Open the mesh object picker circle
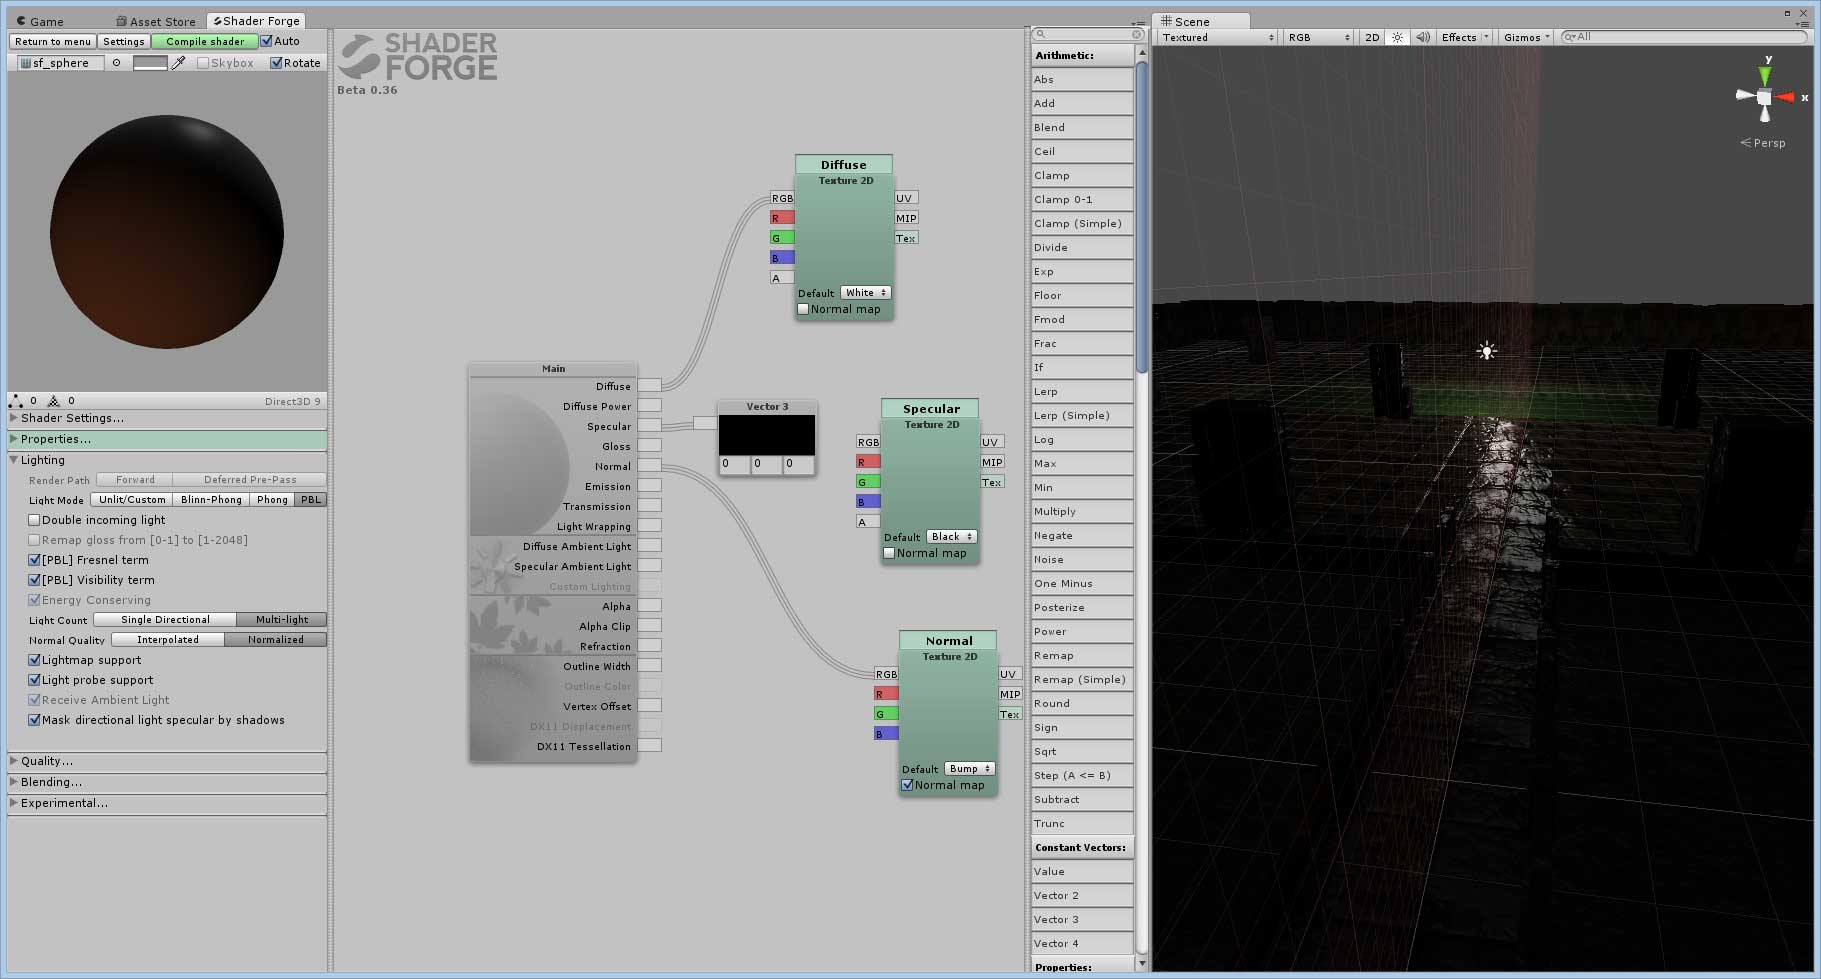The height and width of the screenshot is (979, 1821). coord(117,63)
